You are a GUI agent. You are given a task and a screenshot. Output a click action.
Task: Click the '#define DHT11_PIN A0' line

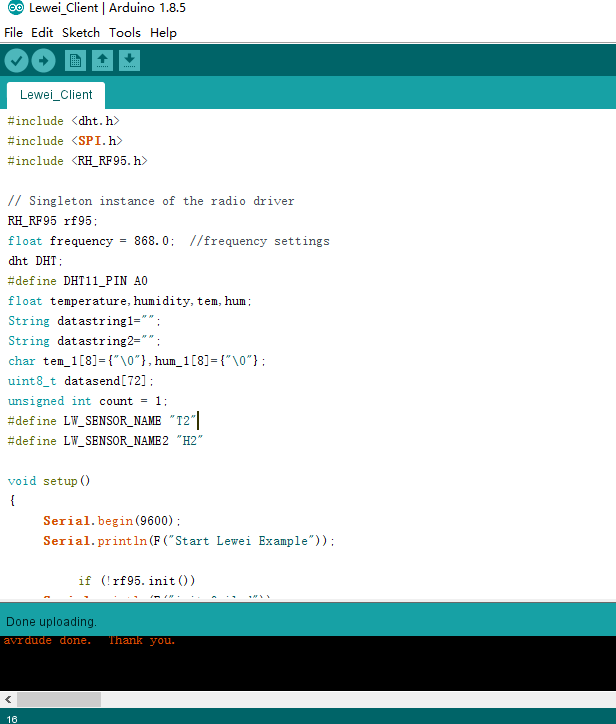coord(78,281)
